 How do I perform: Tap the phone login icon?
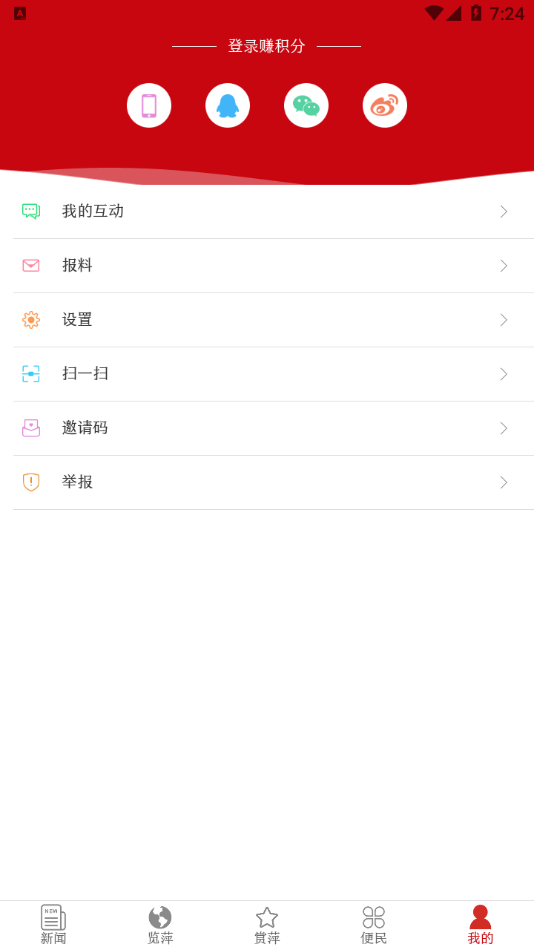tap(149, 105)
